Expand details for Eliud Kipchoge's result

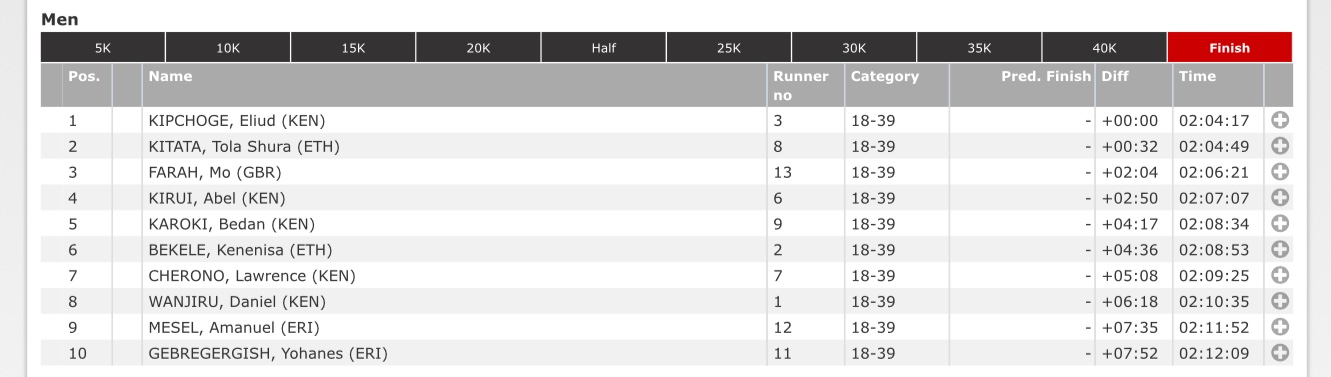(1279, 121)
